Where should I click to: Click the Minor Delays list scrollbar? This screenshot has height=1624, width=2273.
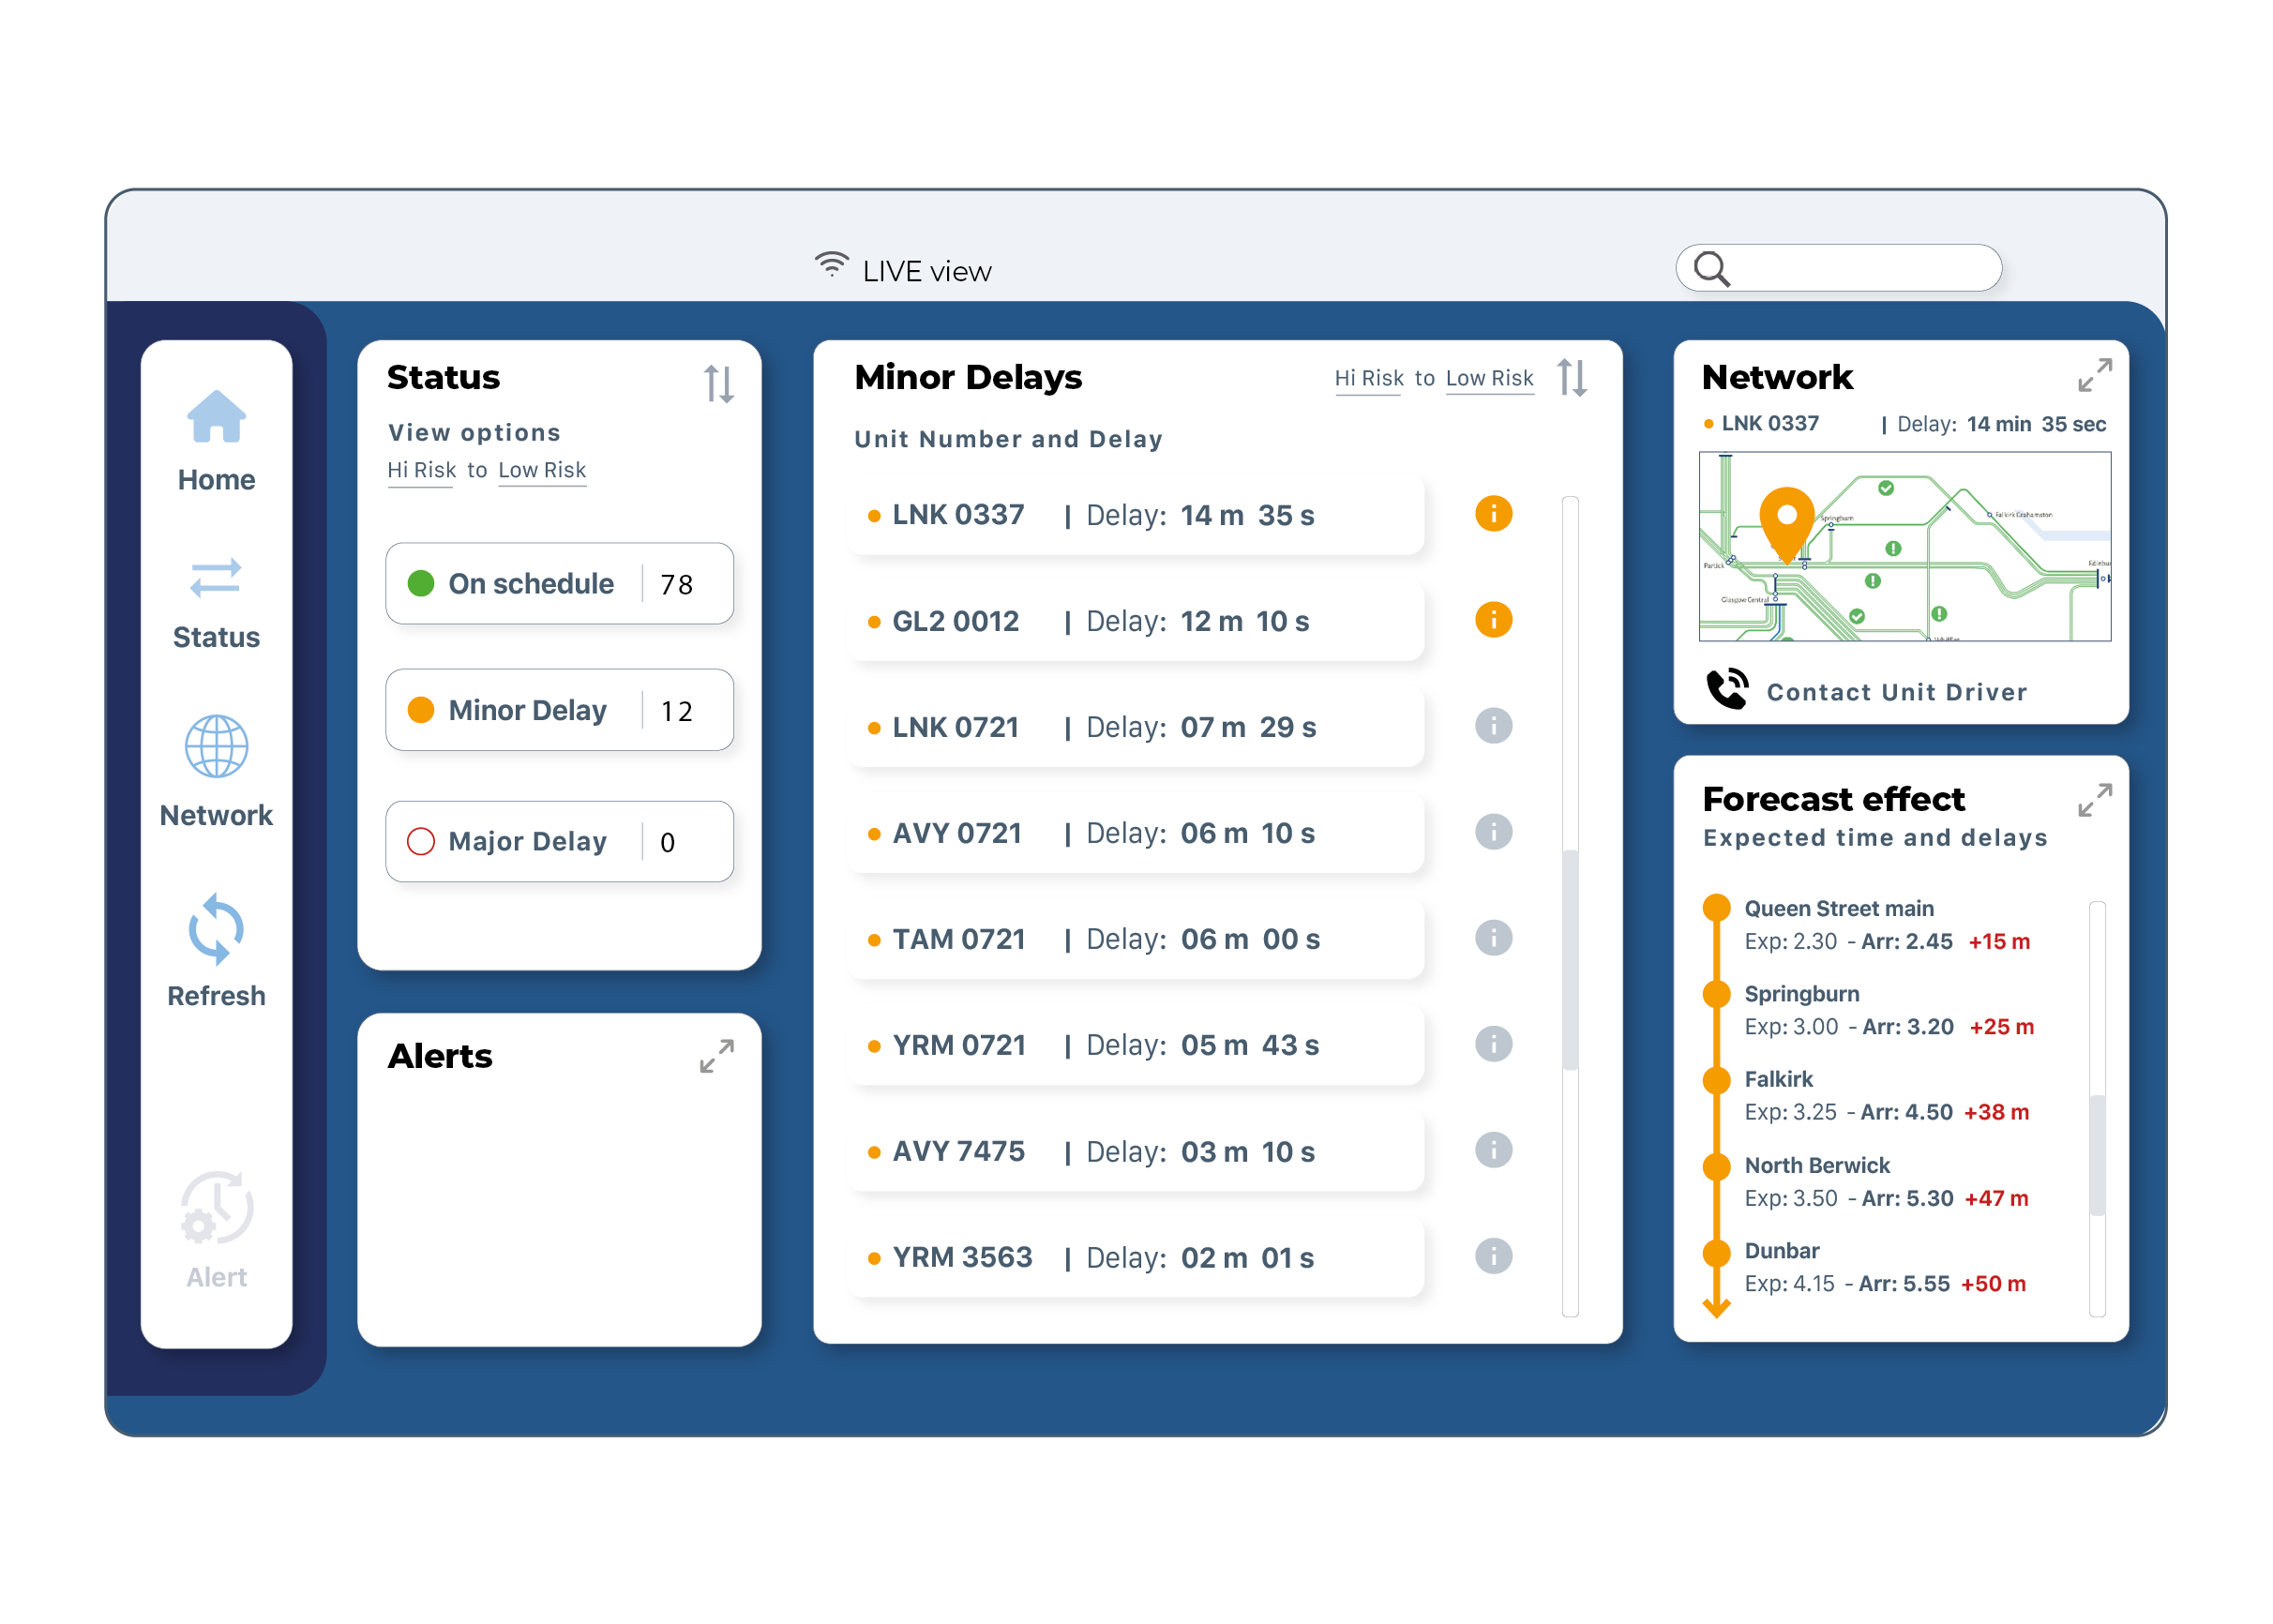point(1570,958)
